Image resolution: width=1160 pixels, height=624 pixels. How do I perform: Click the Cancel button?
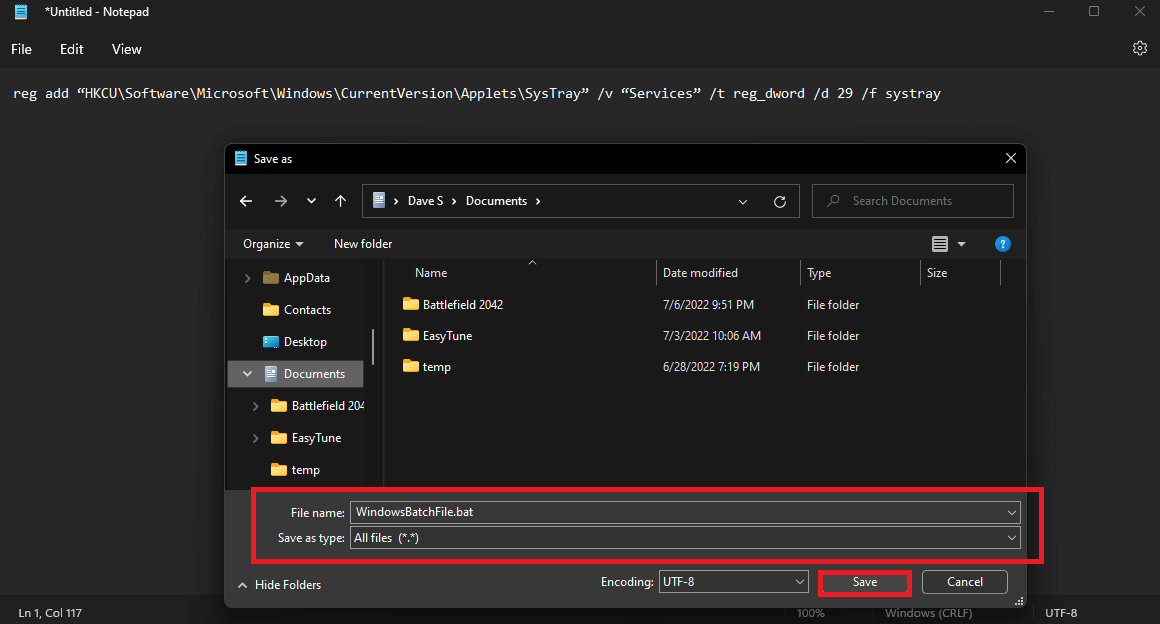click(x=963, y=581)
